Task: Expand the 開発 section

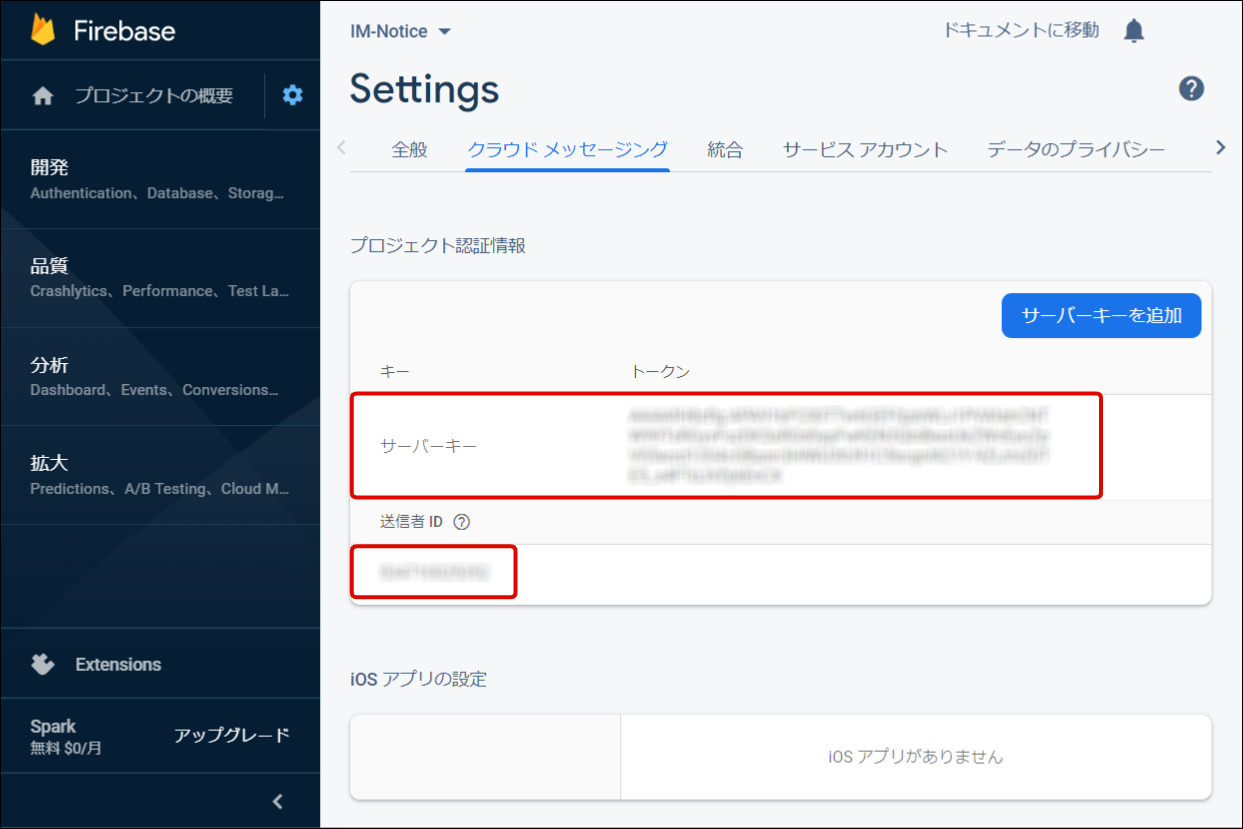Action: click(160, 180)
